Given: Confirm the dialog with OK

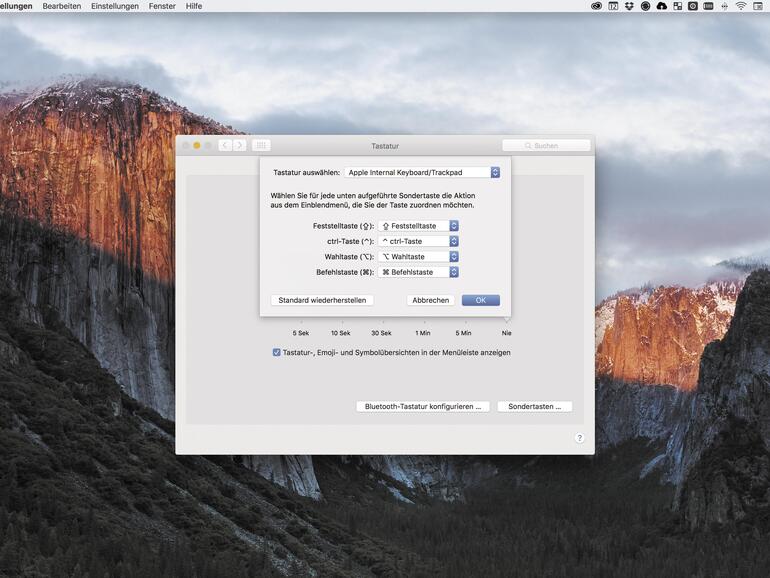Looking at the screenshot, I should [480, 300].
